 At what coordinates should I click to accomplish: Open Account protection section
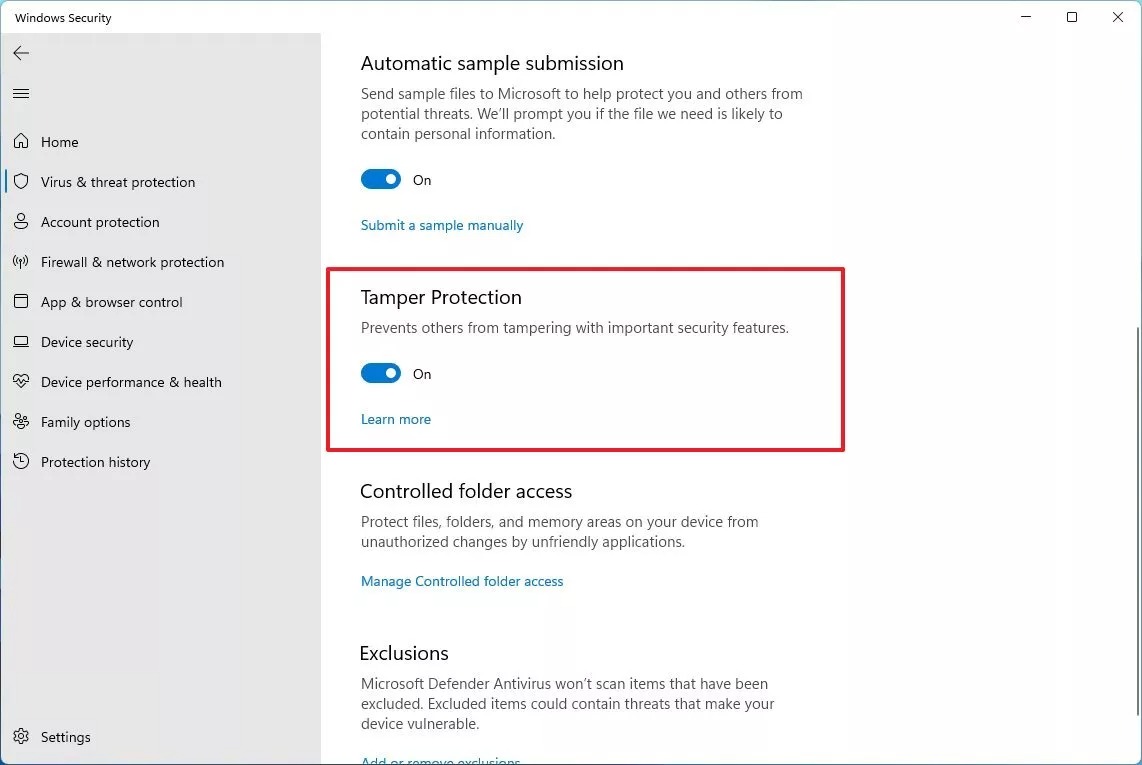160,221
